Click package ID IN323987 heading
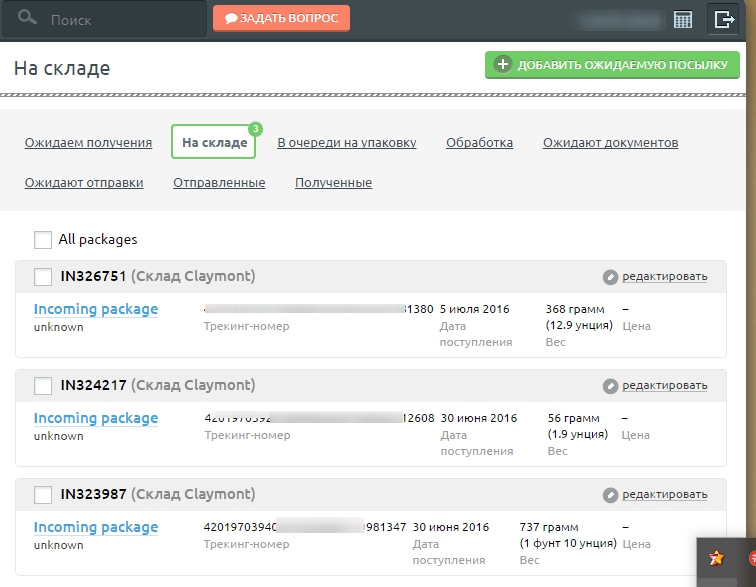 pos(93,494)
